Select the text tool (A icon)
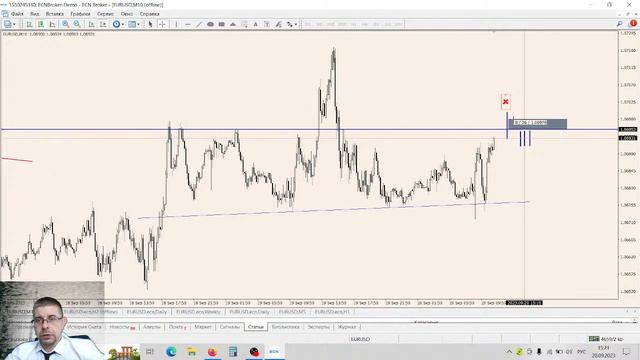Viewport: 640px width, 360px height. tap(256, 24)
